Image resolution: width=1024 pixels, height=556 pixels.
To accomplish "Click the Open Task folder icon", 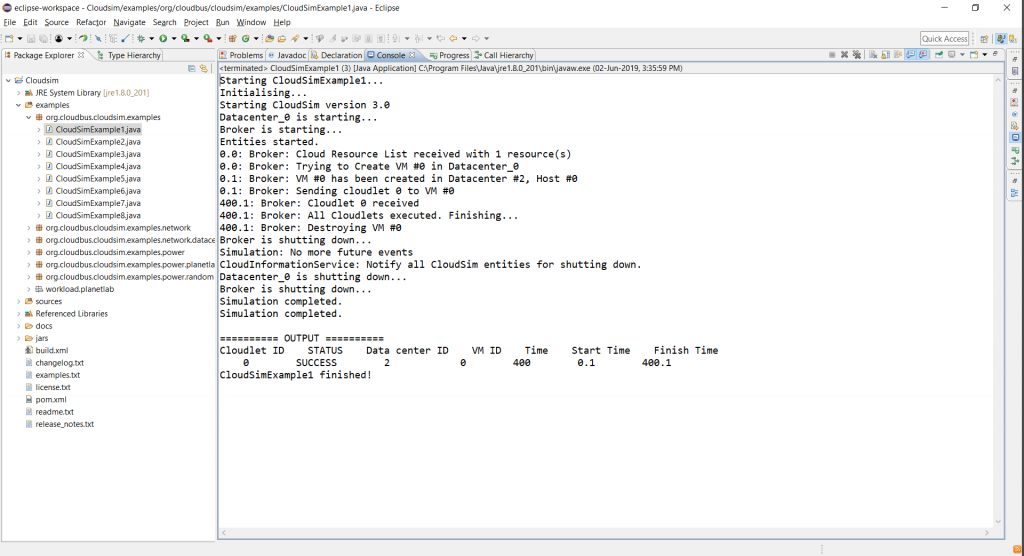I will pos(281,39).
